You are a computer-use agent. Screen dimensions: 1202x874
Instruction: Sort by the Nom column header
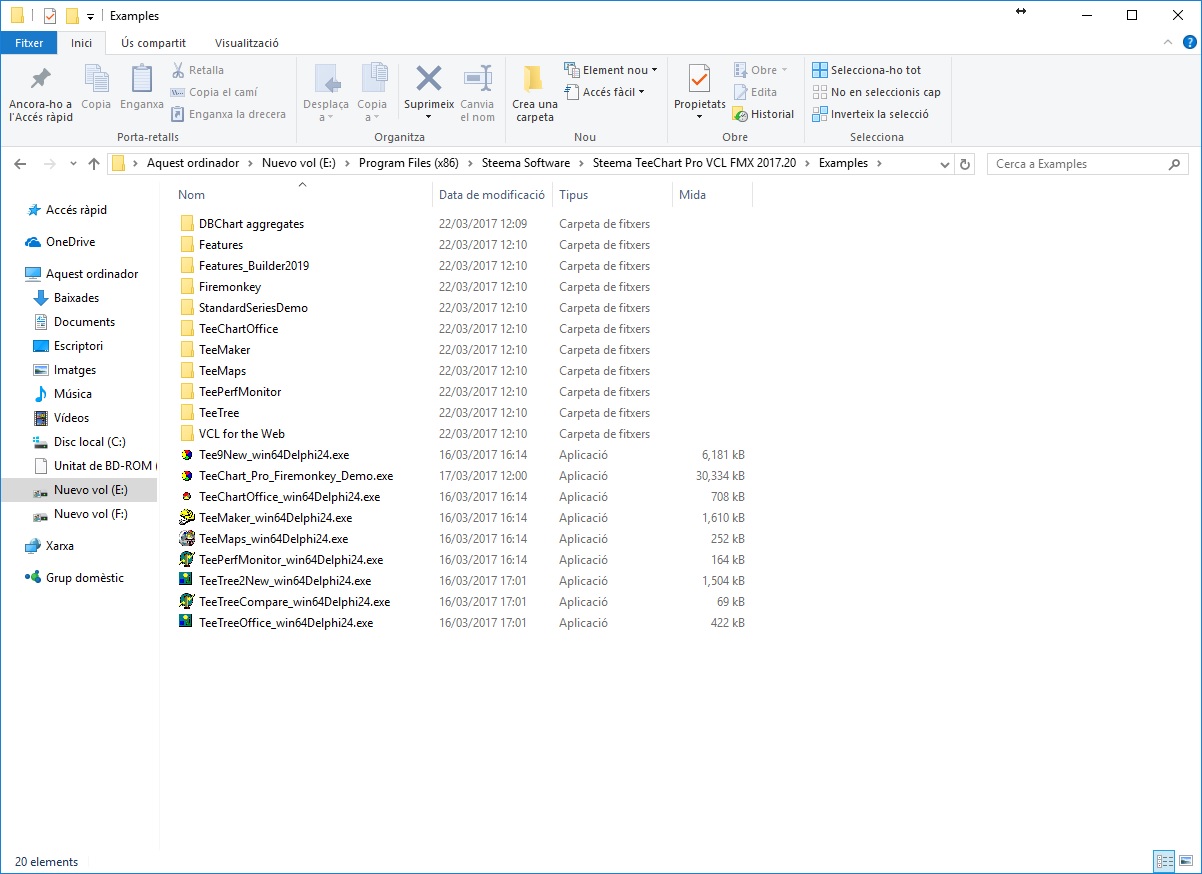click(x=192, y=195)
